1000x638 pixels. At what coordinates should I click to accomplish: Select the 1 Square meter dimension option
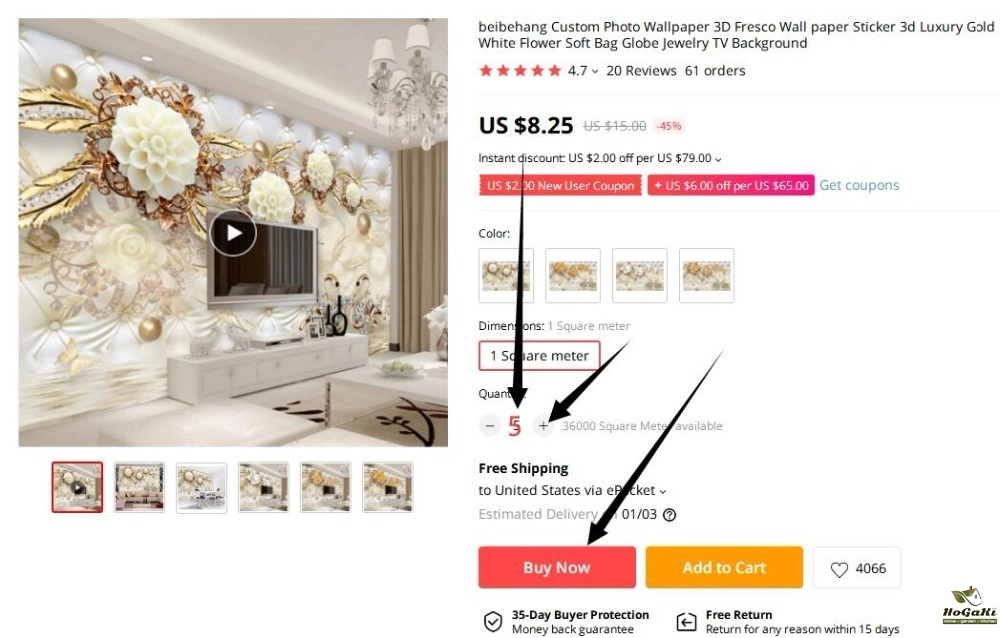(539, 356)
